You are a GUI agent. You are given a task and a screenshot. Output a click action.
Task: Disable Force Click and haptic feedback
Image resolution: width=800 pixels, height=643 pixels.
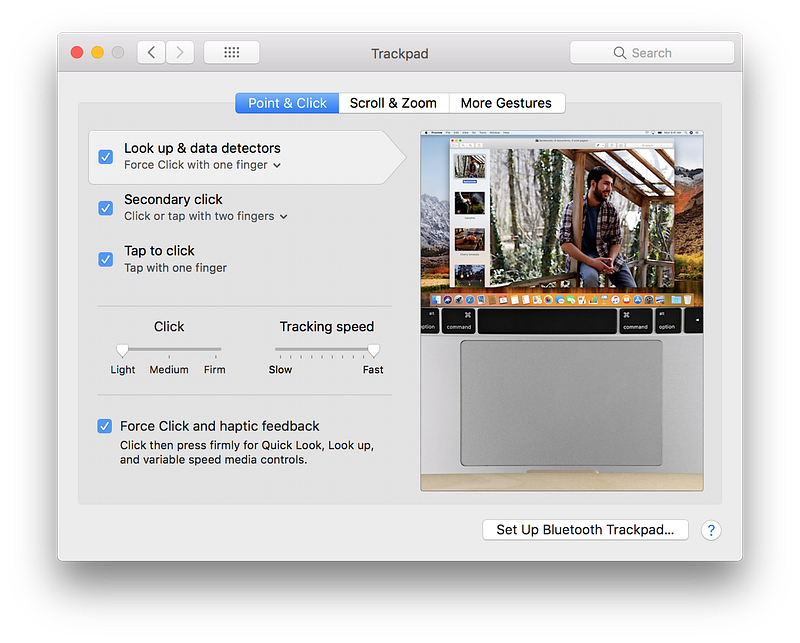pos(105,426)
